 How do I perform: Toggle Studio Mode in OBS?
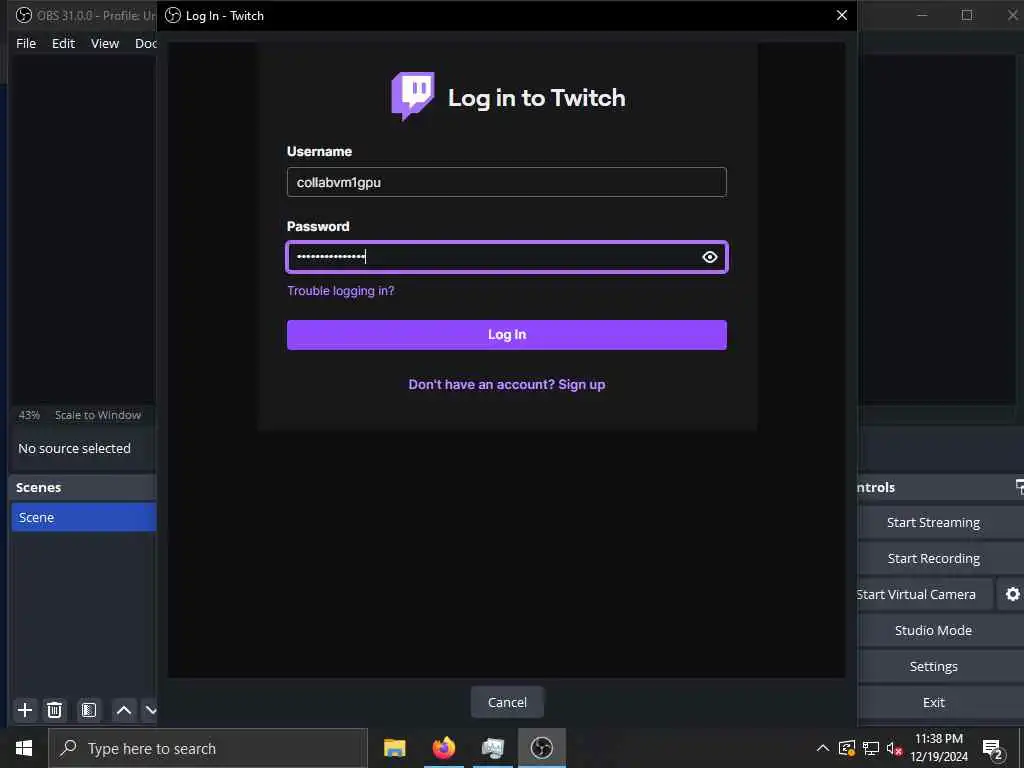point(933,630)
